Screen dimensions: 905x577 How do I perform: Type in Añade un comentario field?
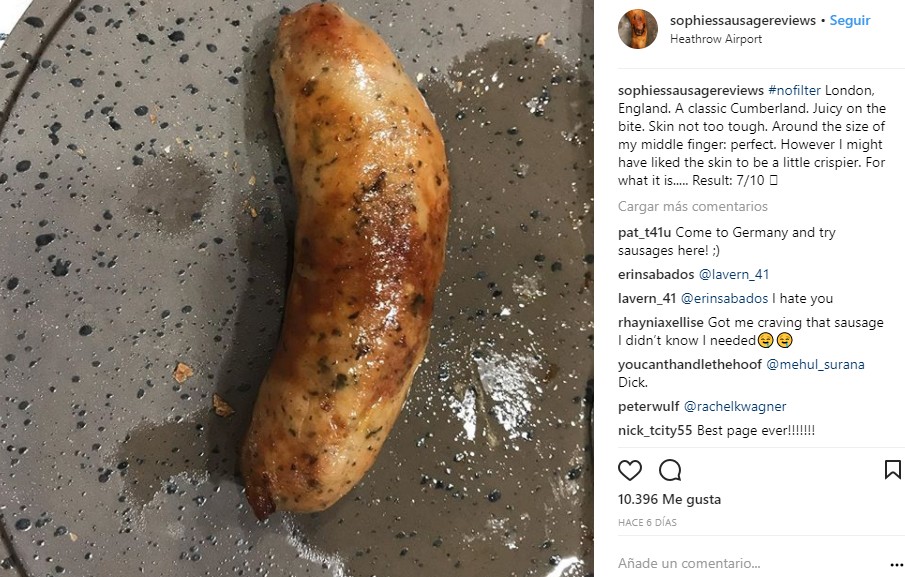click(x=740, y=563)
